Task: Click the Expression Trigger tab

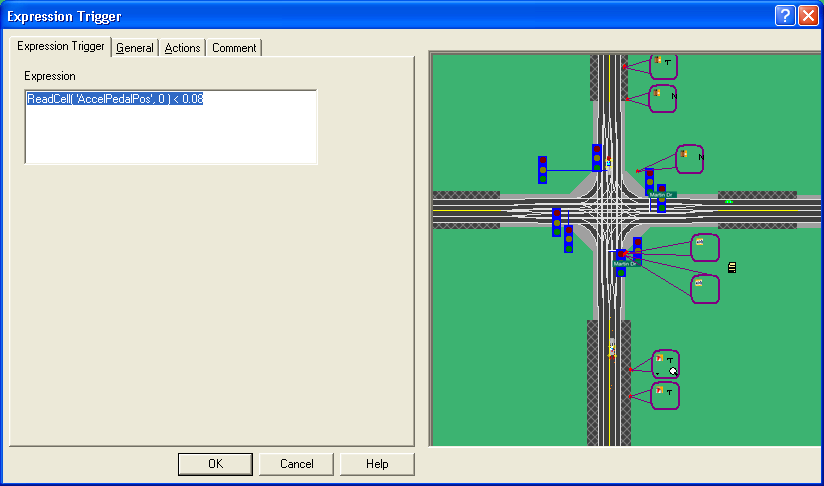Action: pos(61,47)
